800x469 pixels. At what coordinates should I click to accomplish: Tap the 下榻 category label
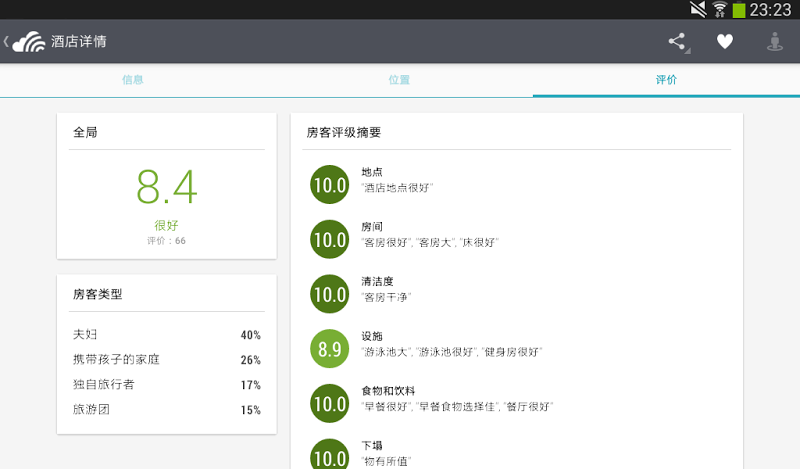372,446
